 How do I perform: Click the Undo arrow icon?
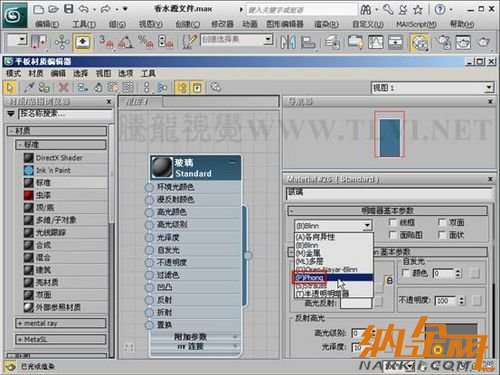tap(83, 9)
